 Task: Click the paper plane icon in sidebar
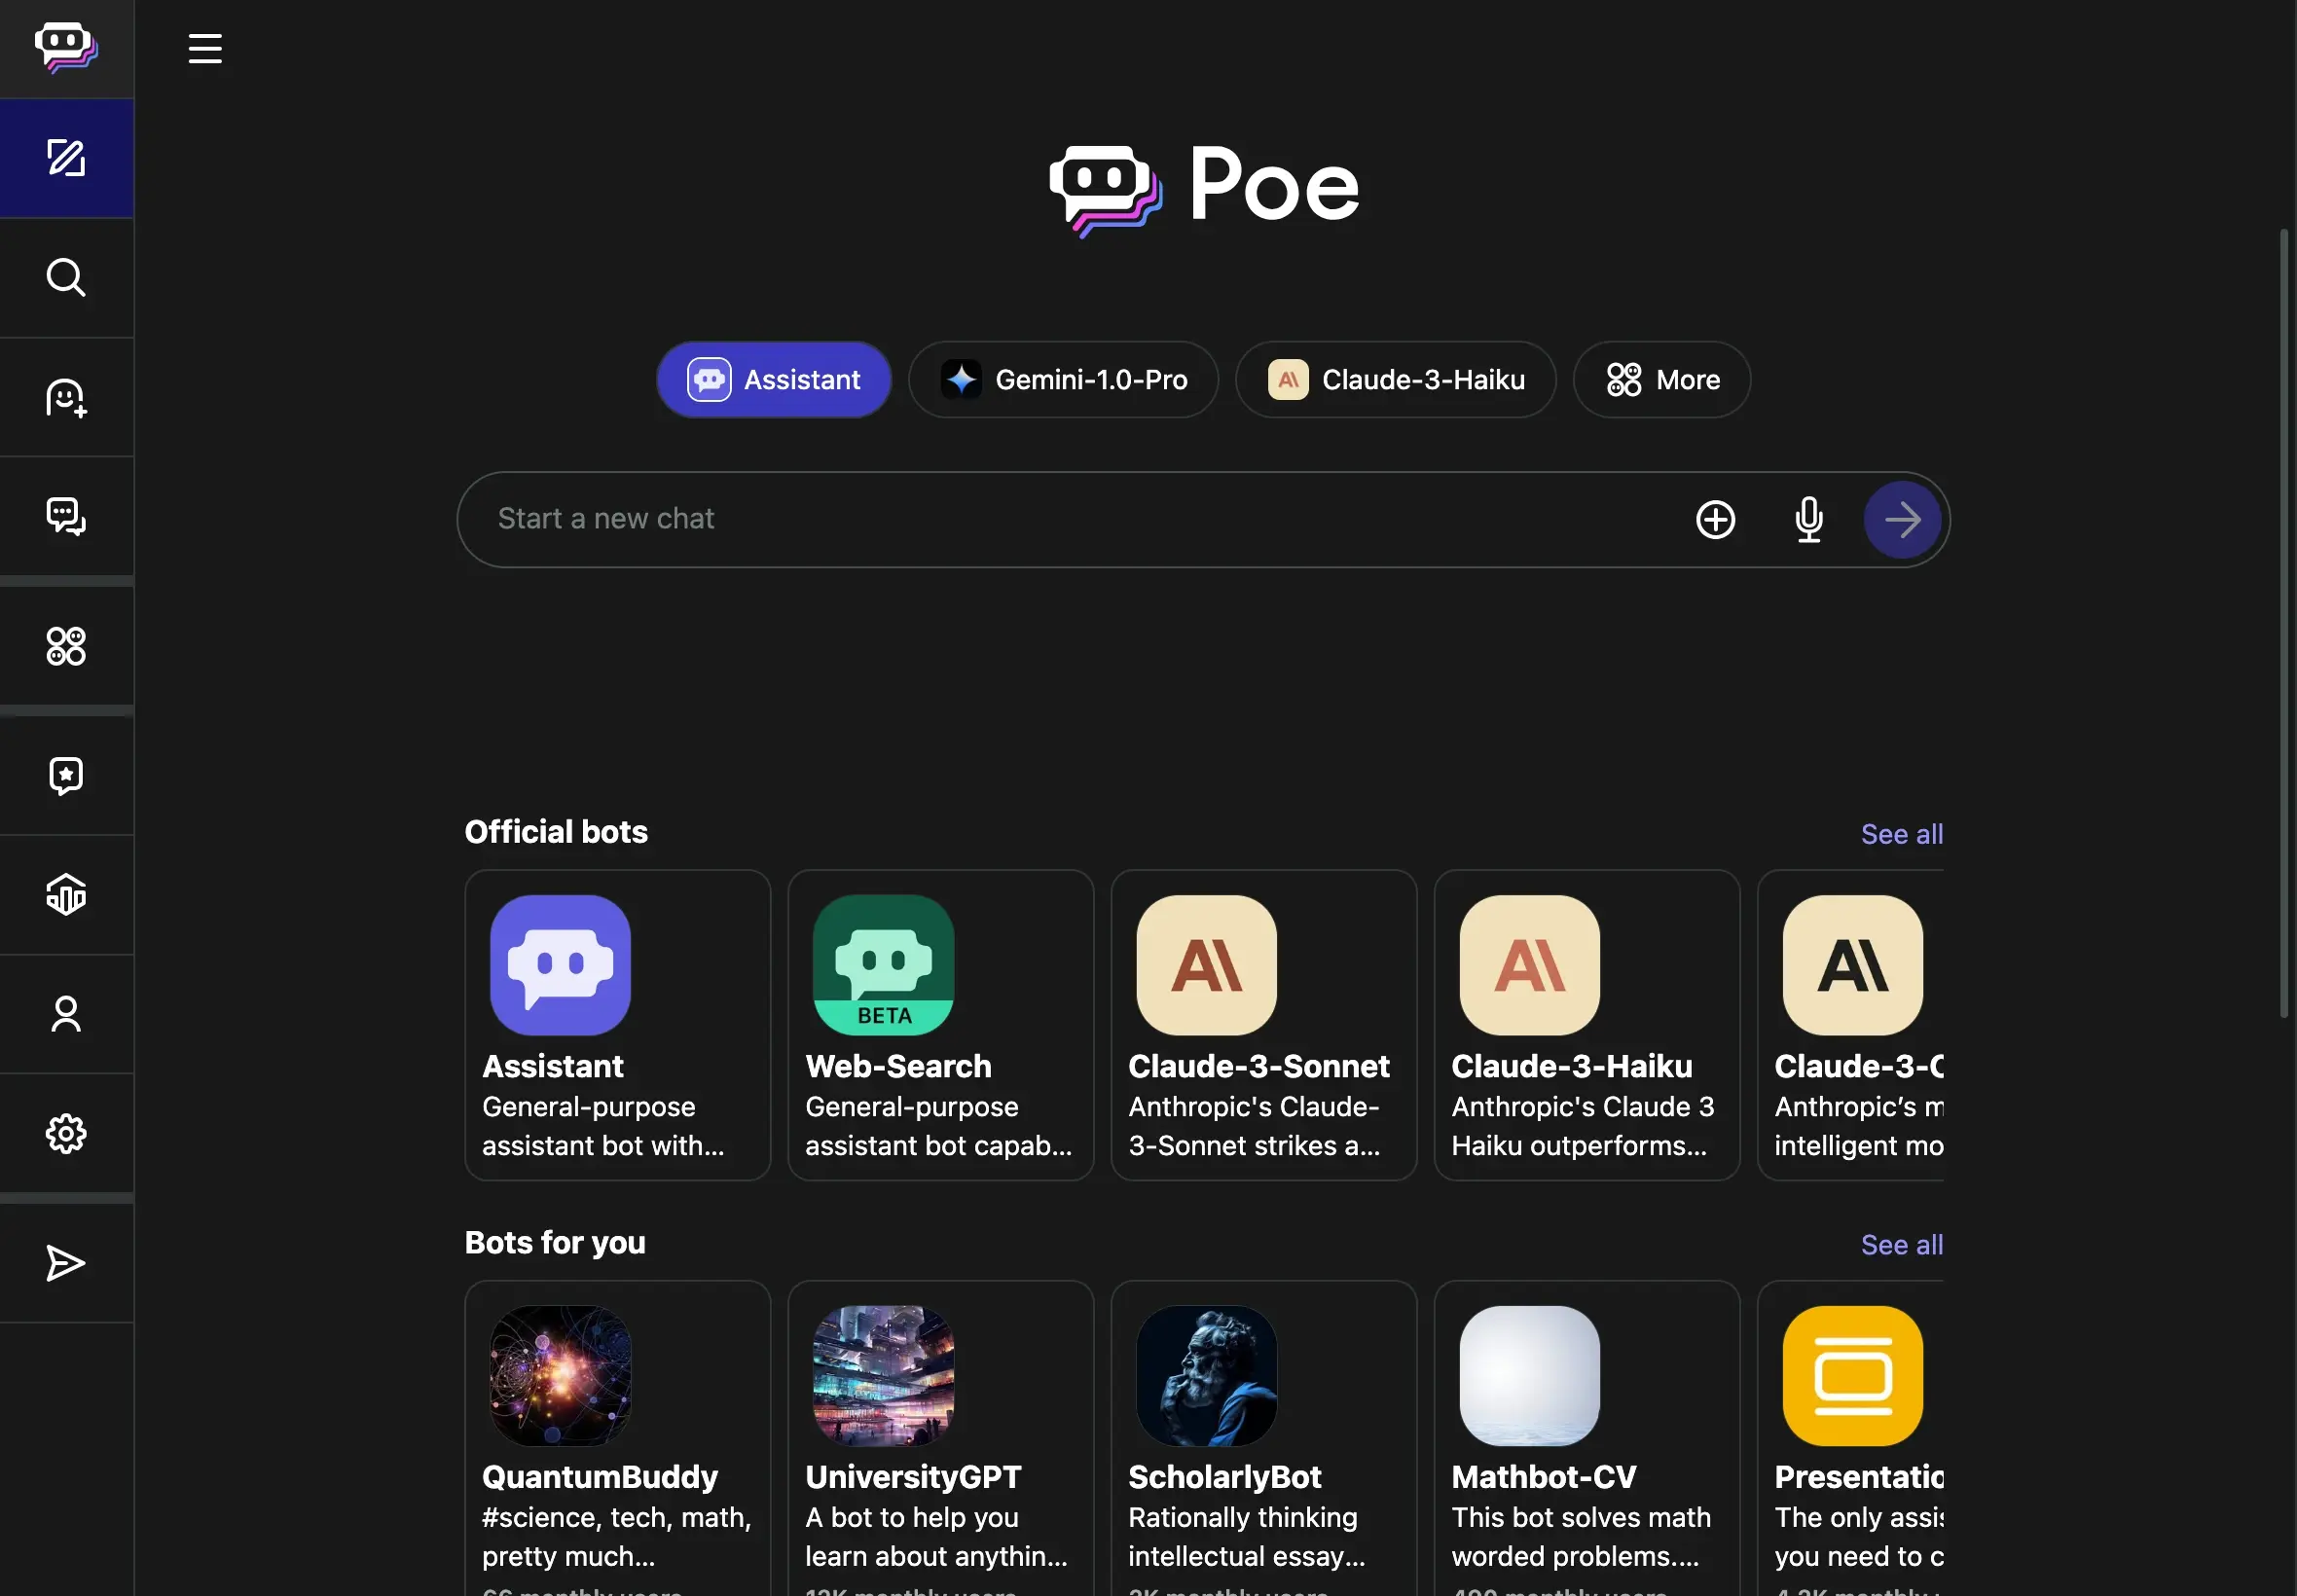[x=66, y=1263]
